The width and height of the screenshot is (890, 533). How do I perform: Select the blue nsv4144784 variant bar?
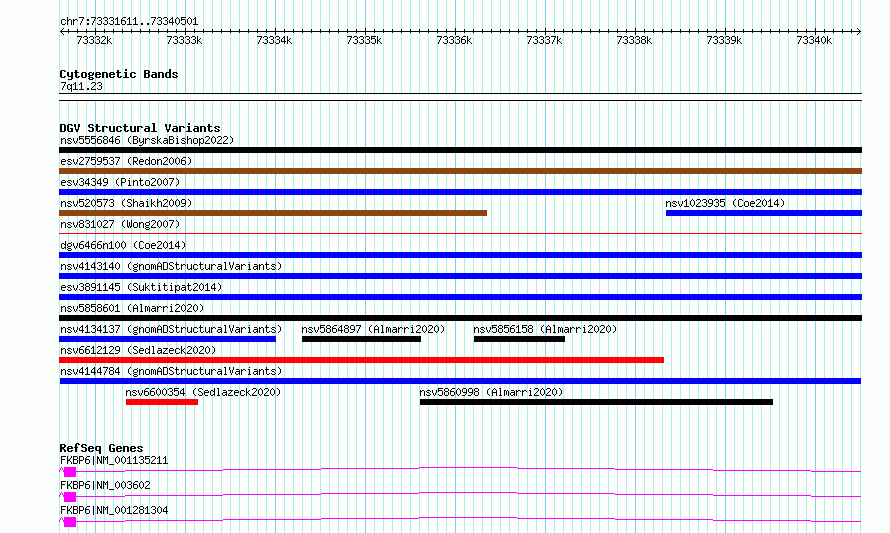point(460,381)
